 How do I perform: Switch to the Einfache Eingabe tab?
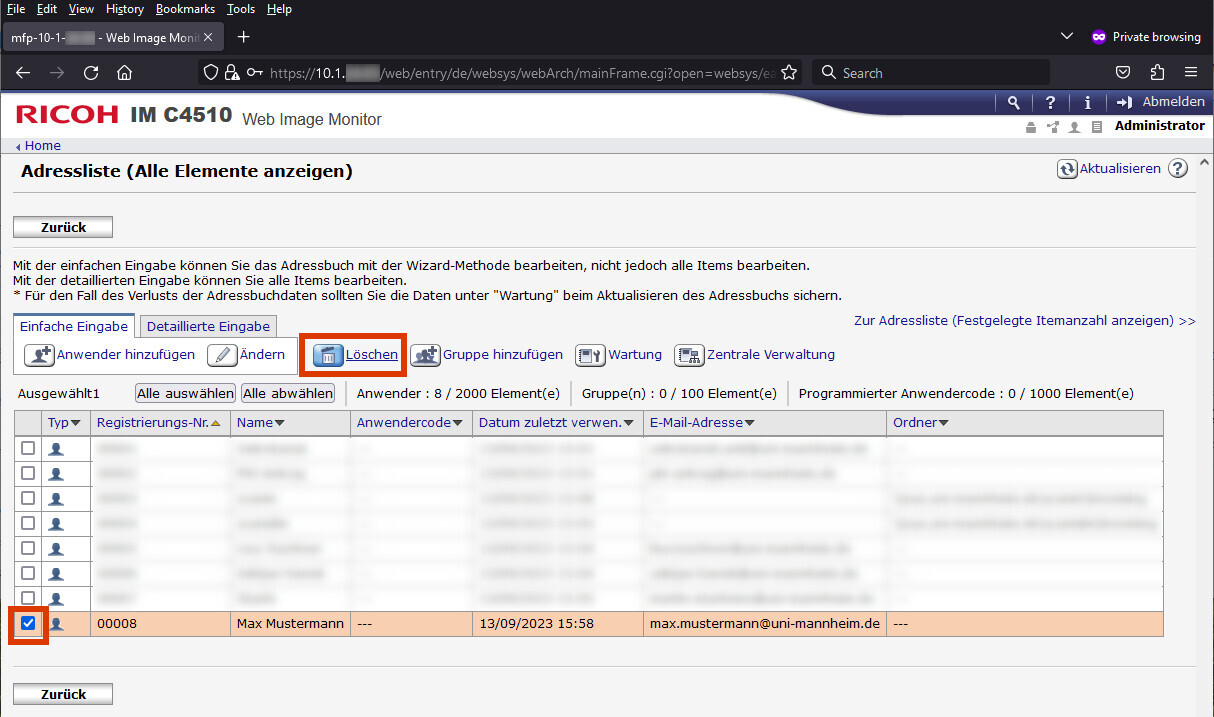point(74,326)
